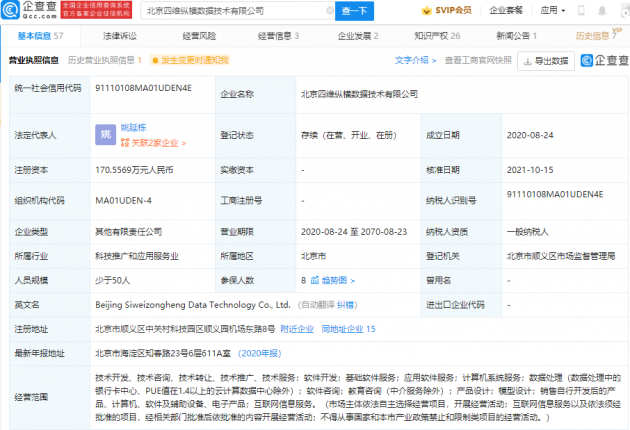
Task: Click the Qcc.com logo icon
Action: click(10, 10)
